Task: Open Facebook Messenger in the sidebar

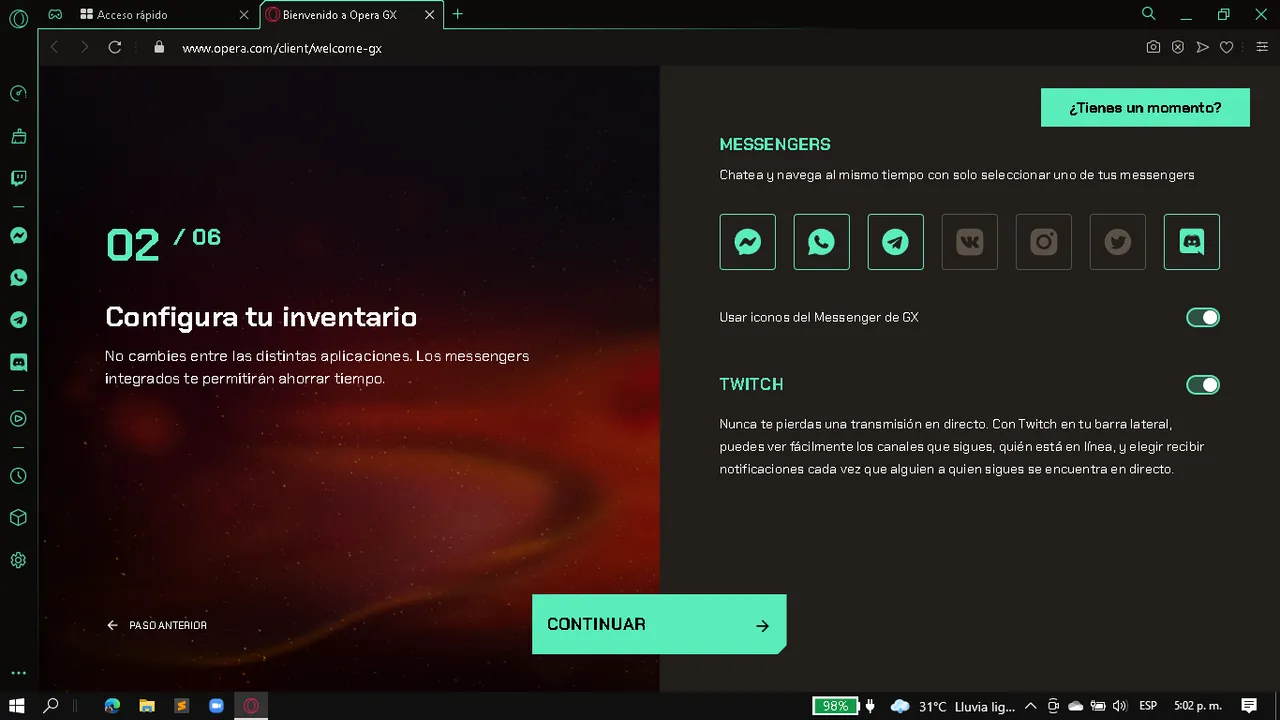Action: (x=18, y=236)
